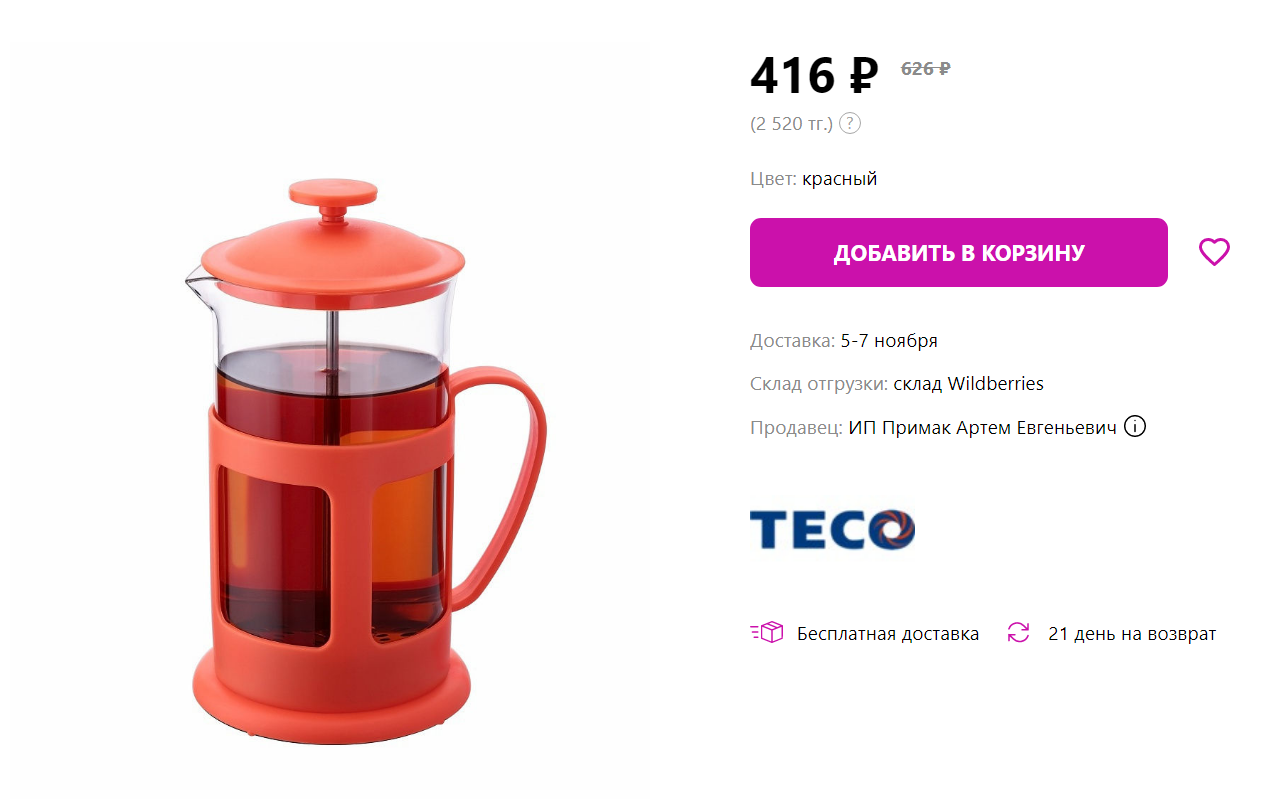Click the Продавец label

pos(797,428)
